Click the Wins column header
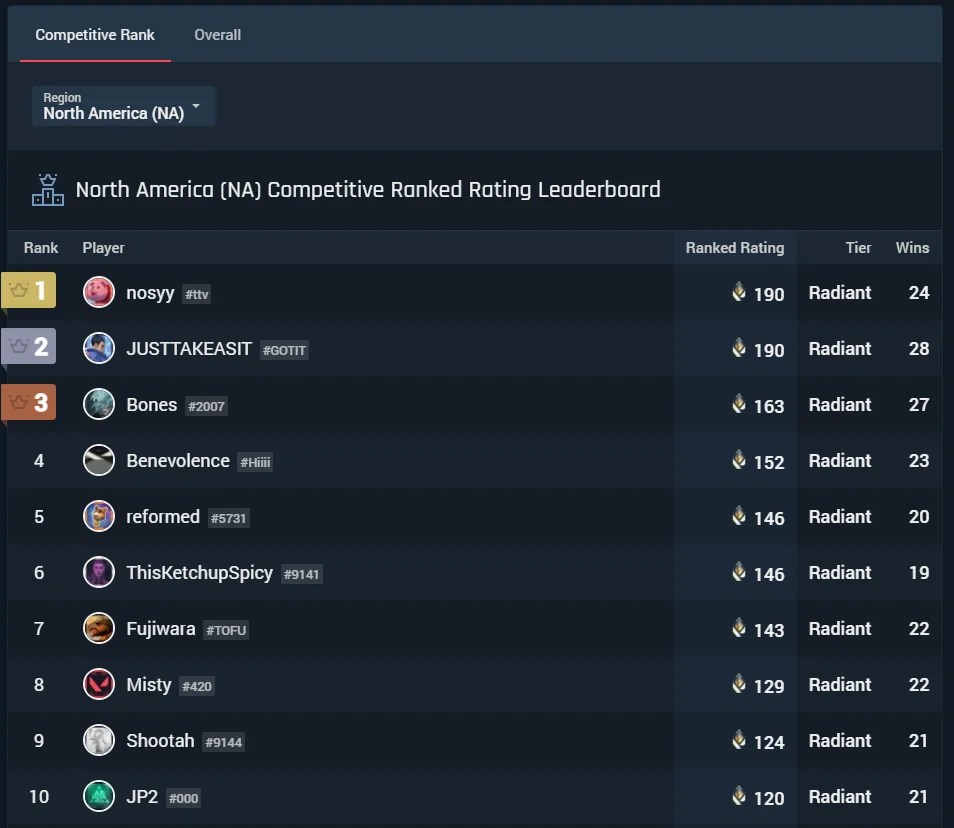Screen dimensions: 954x828 [912, 248]
